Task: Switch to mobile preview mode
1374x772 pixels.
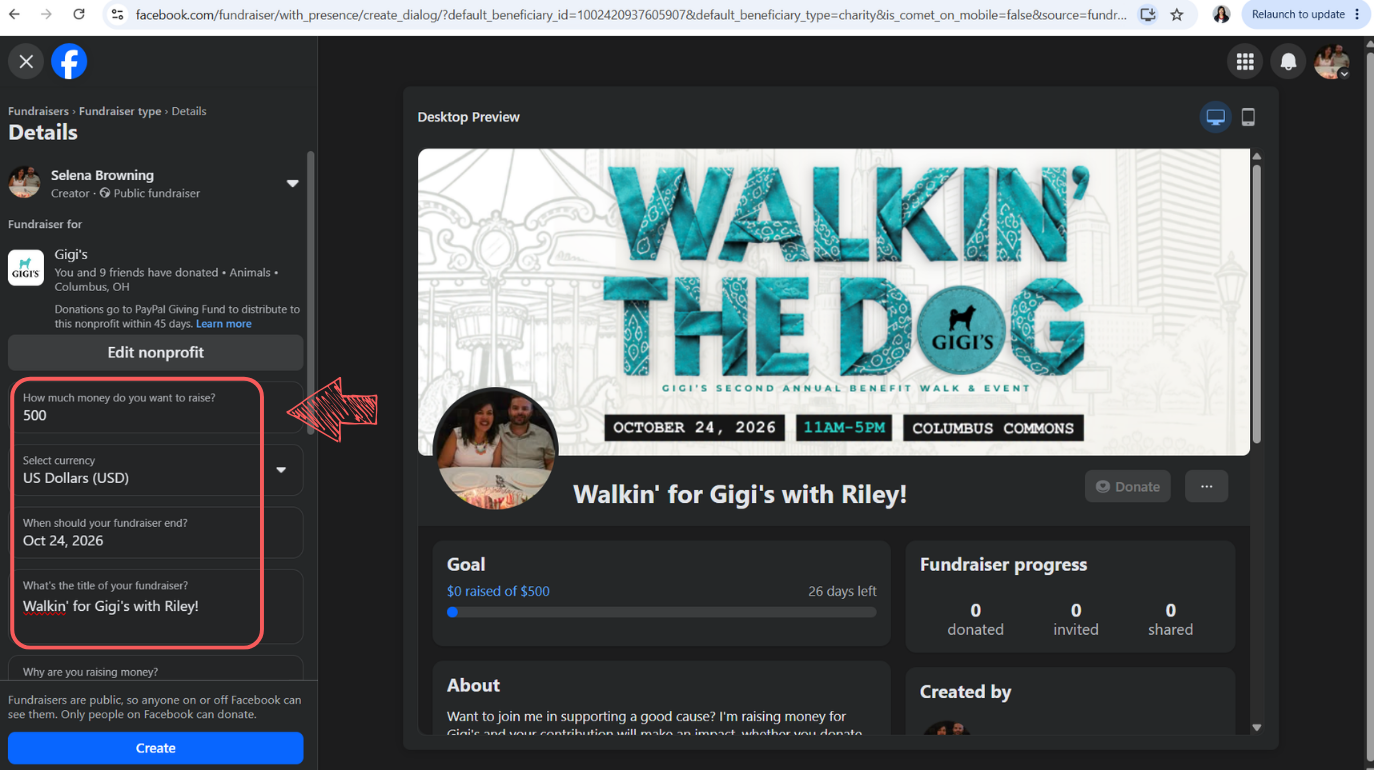Action: pos(1248,117)
